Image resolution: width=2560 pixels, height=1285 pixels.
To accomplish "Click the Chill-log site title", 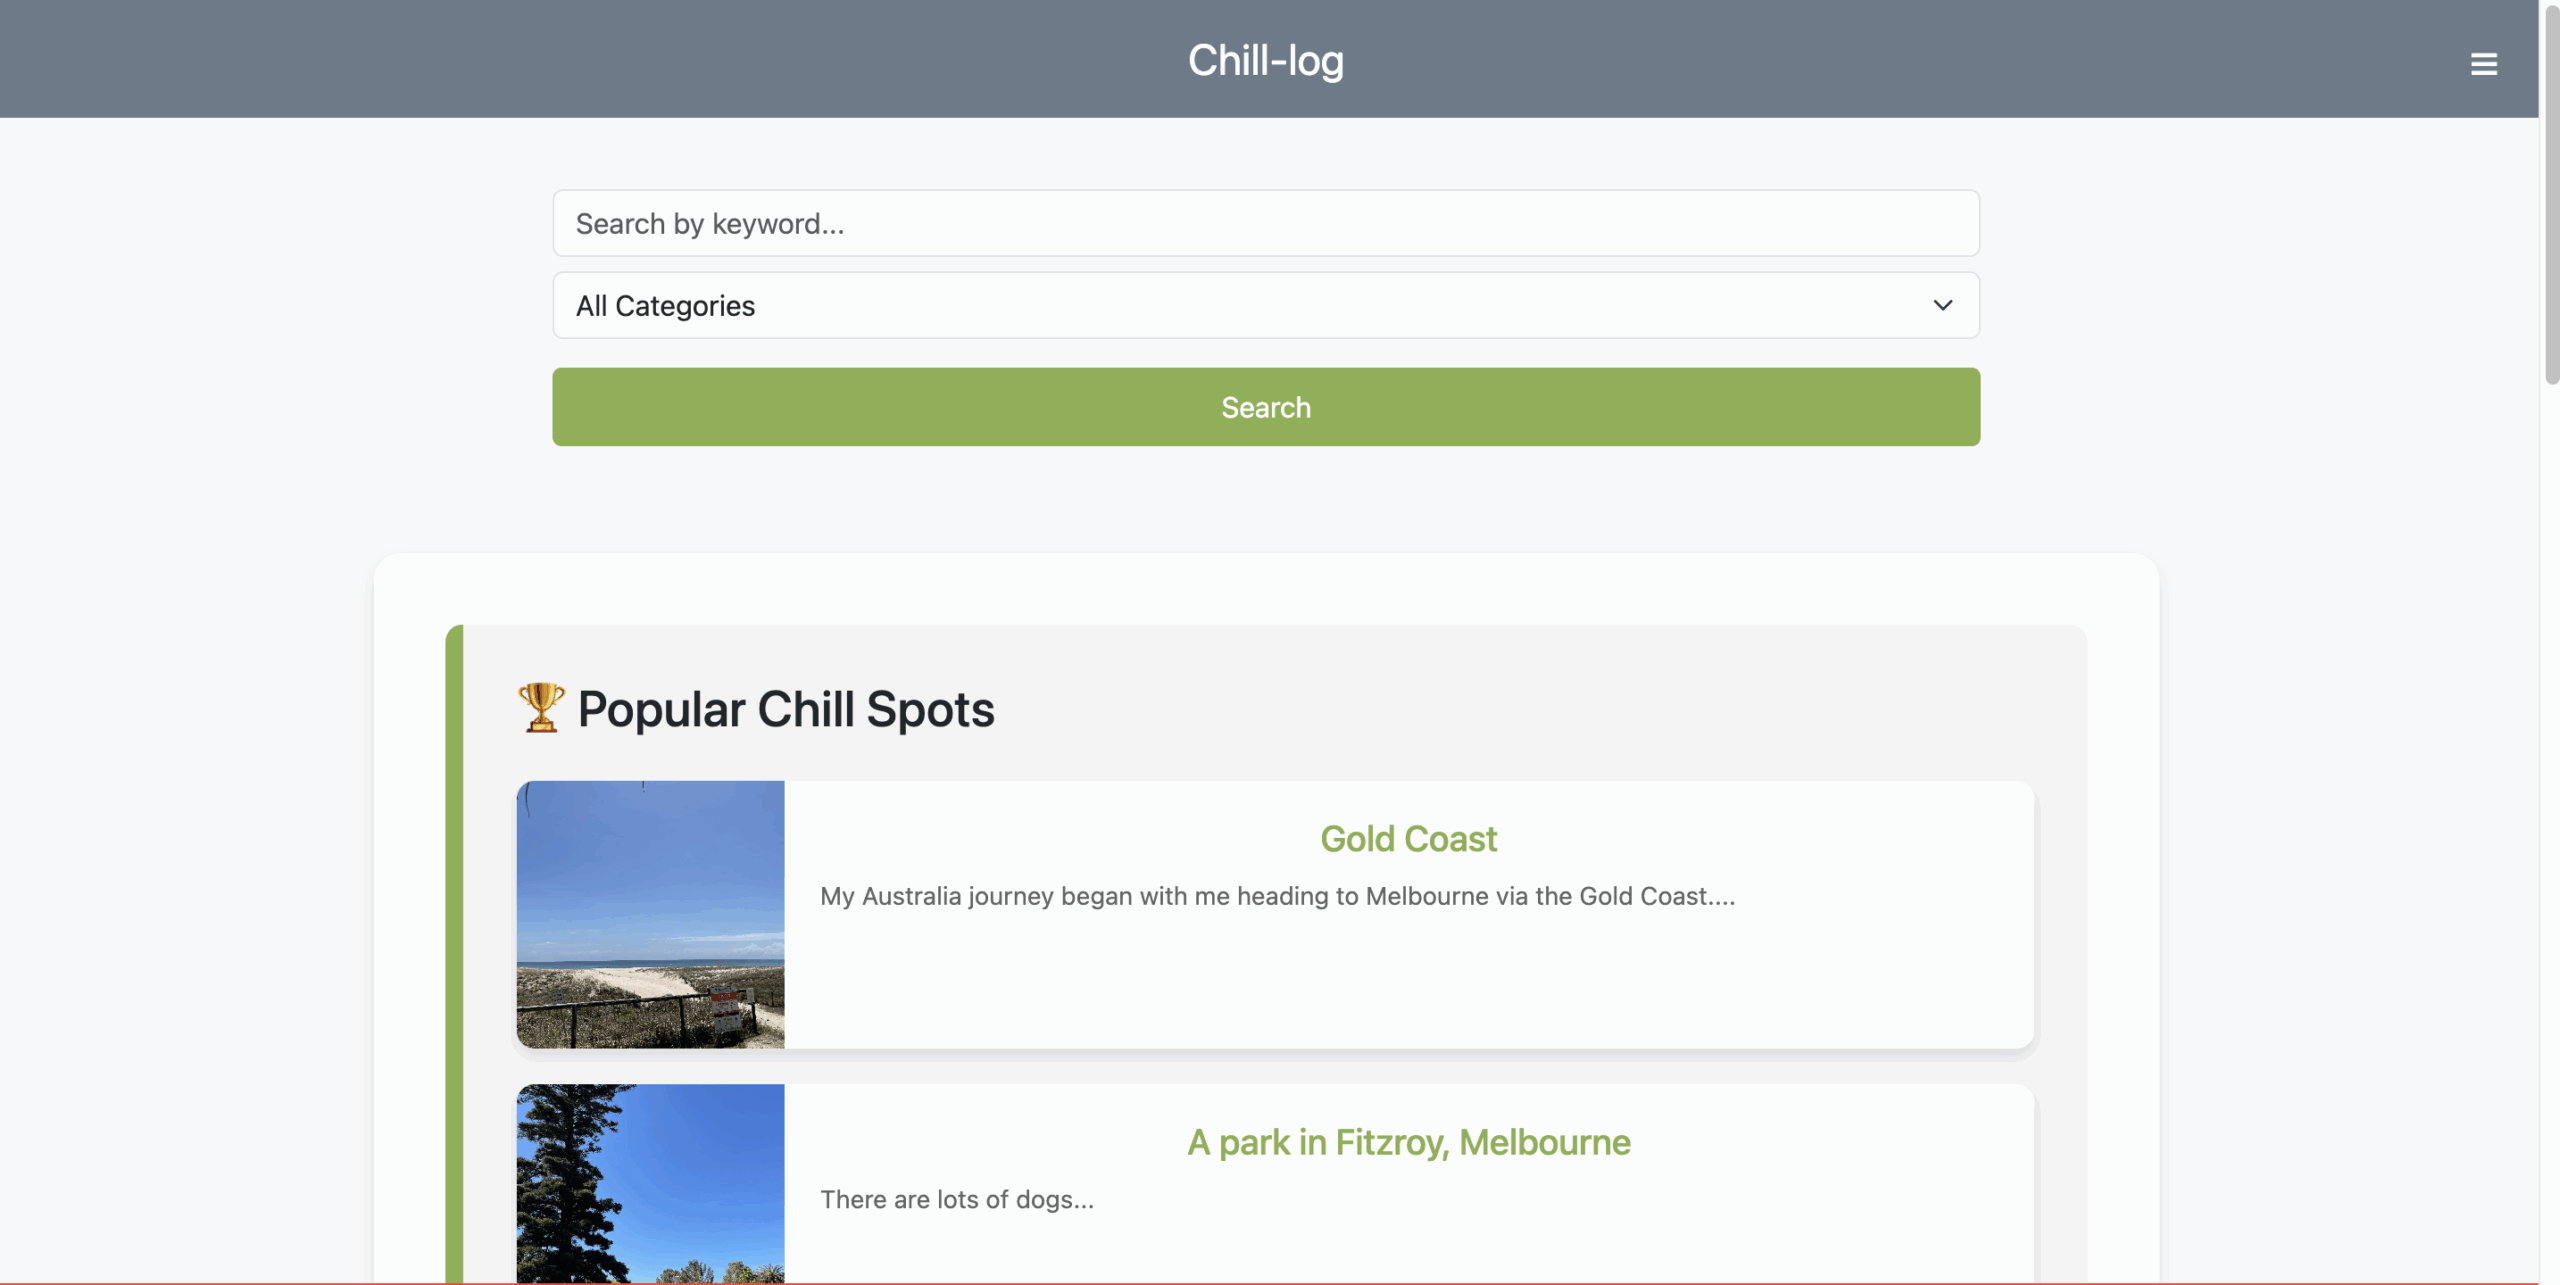I will 1265,60.
